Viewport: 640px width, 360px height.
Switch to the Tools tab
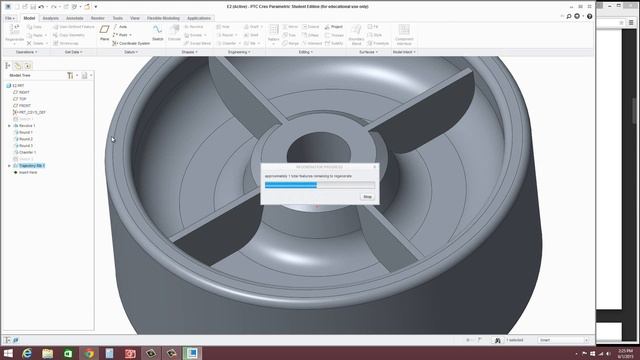[x=118, y=18]
